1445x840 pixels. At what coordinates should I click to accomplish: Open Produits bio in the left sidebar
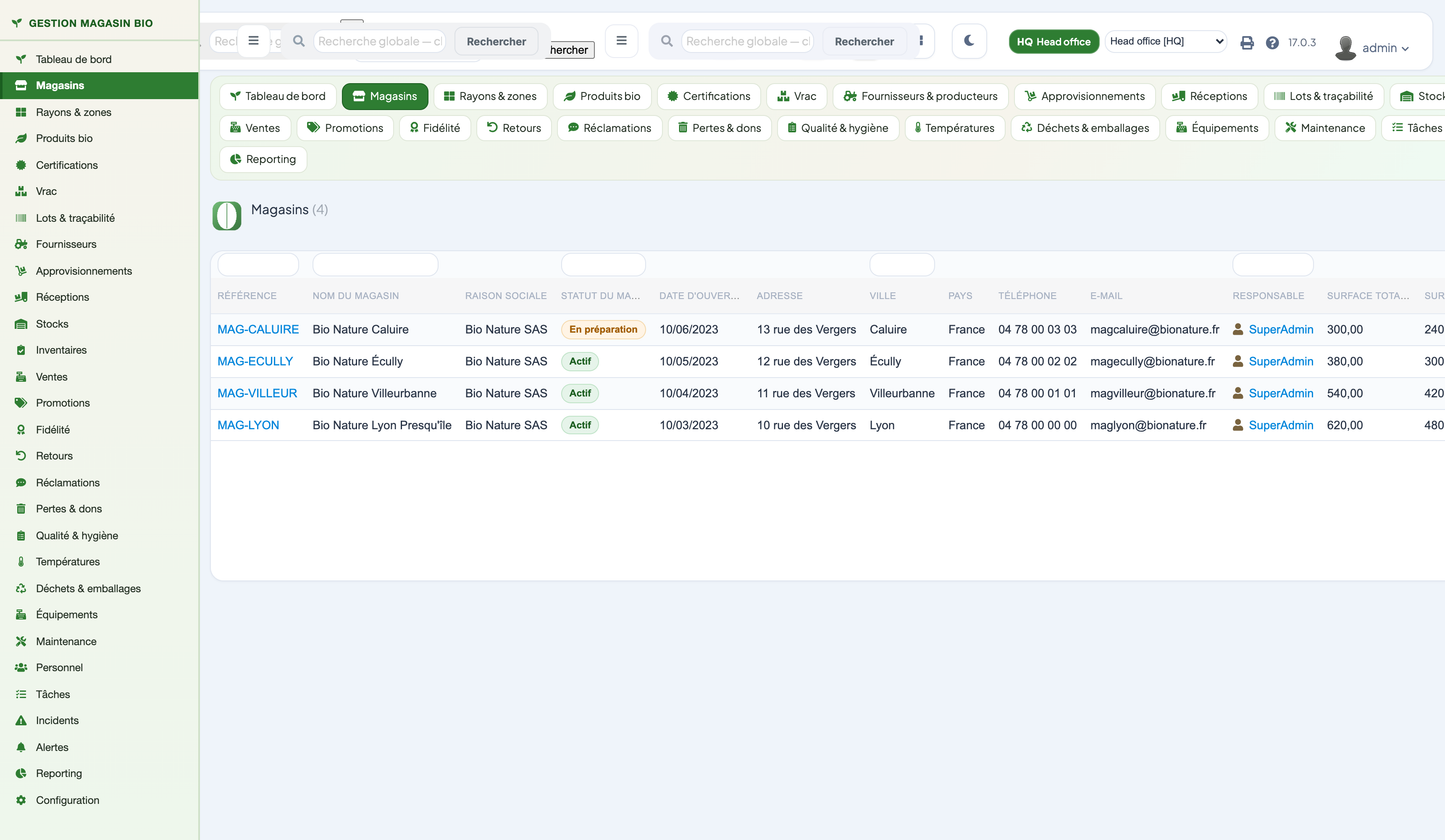tap(99, 138)
